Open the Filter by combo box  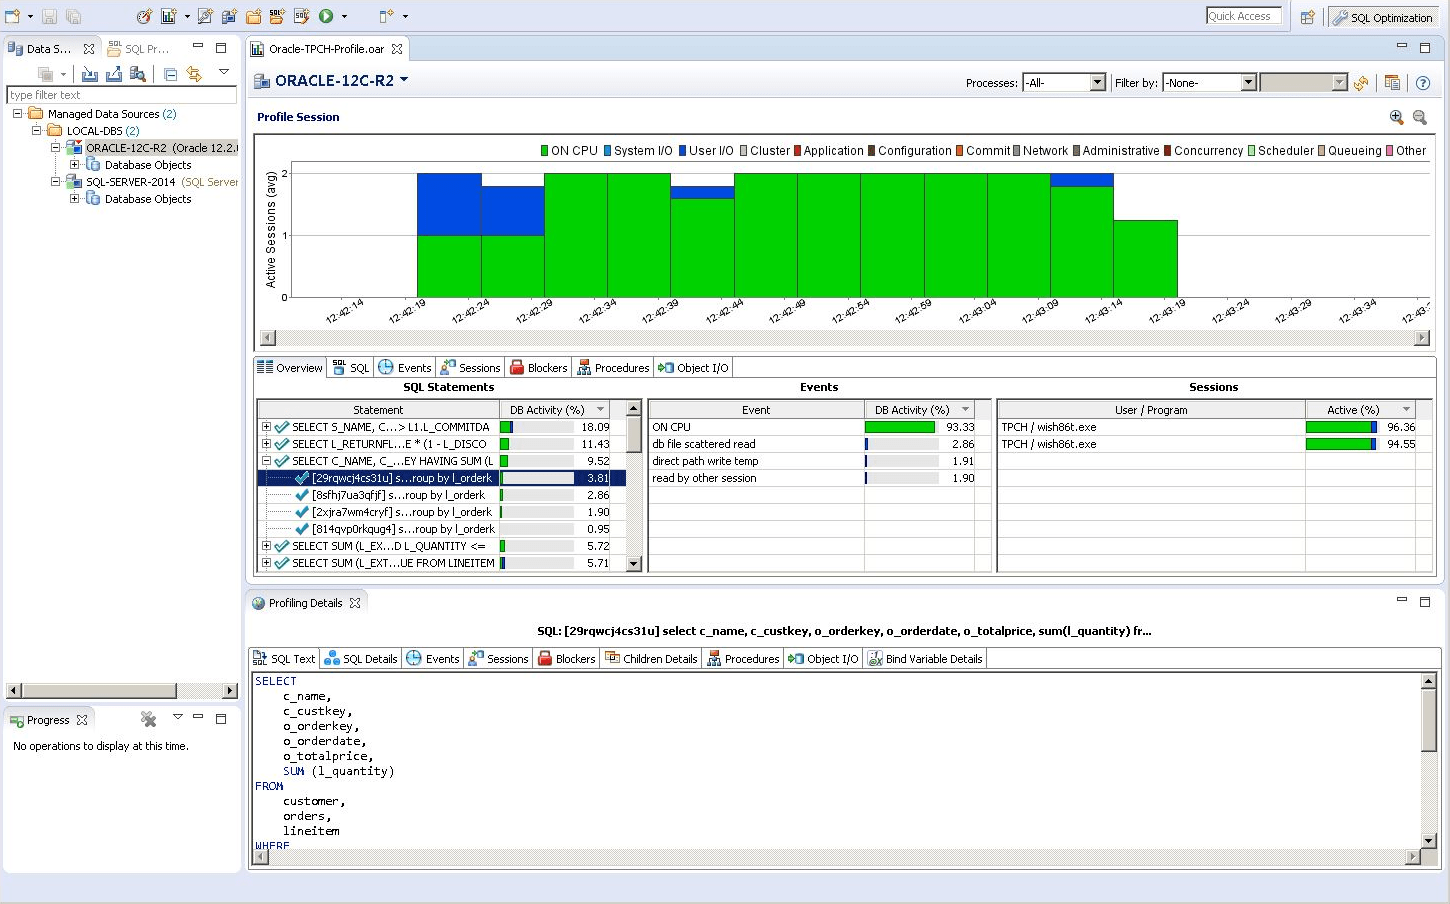pyautogui.click(x=1208, y=83)
